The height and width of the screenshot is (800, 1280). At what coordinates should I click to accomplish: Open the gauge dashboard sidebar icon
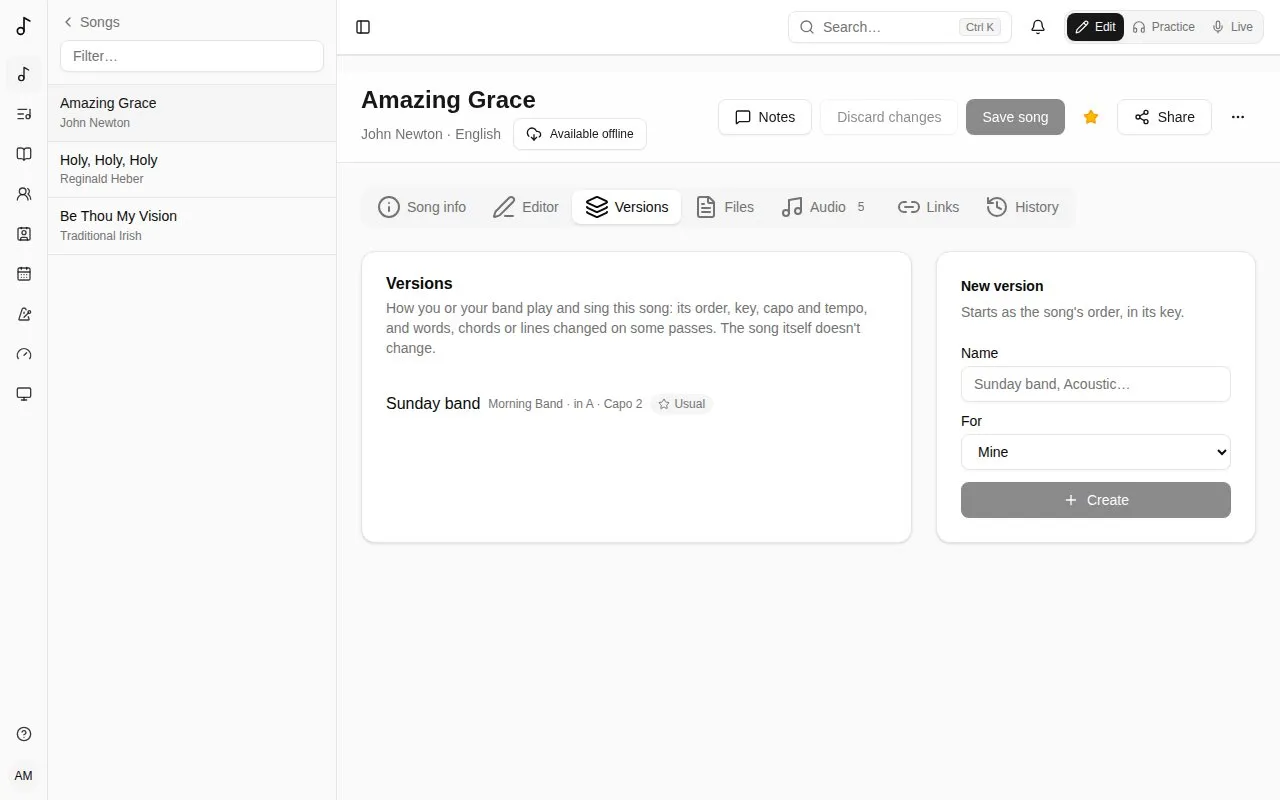24,354
